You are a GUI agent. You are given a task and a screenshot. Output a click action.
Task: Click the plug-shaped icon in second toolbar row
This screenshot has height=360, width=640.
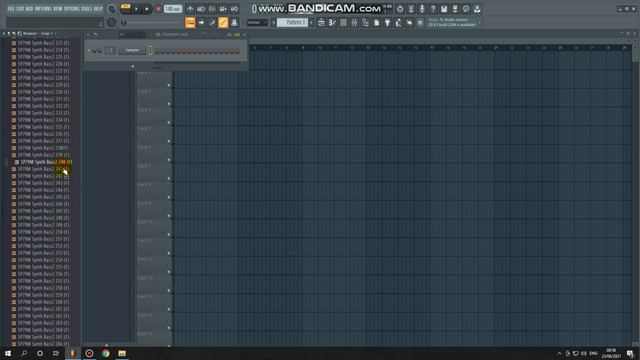387,23
